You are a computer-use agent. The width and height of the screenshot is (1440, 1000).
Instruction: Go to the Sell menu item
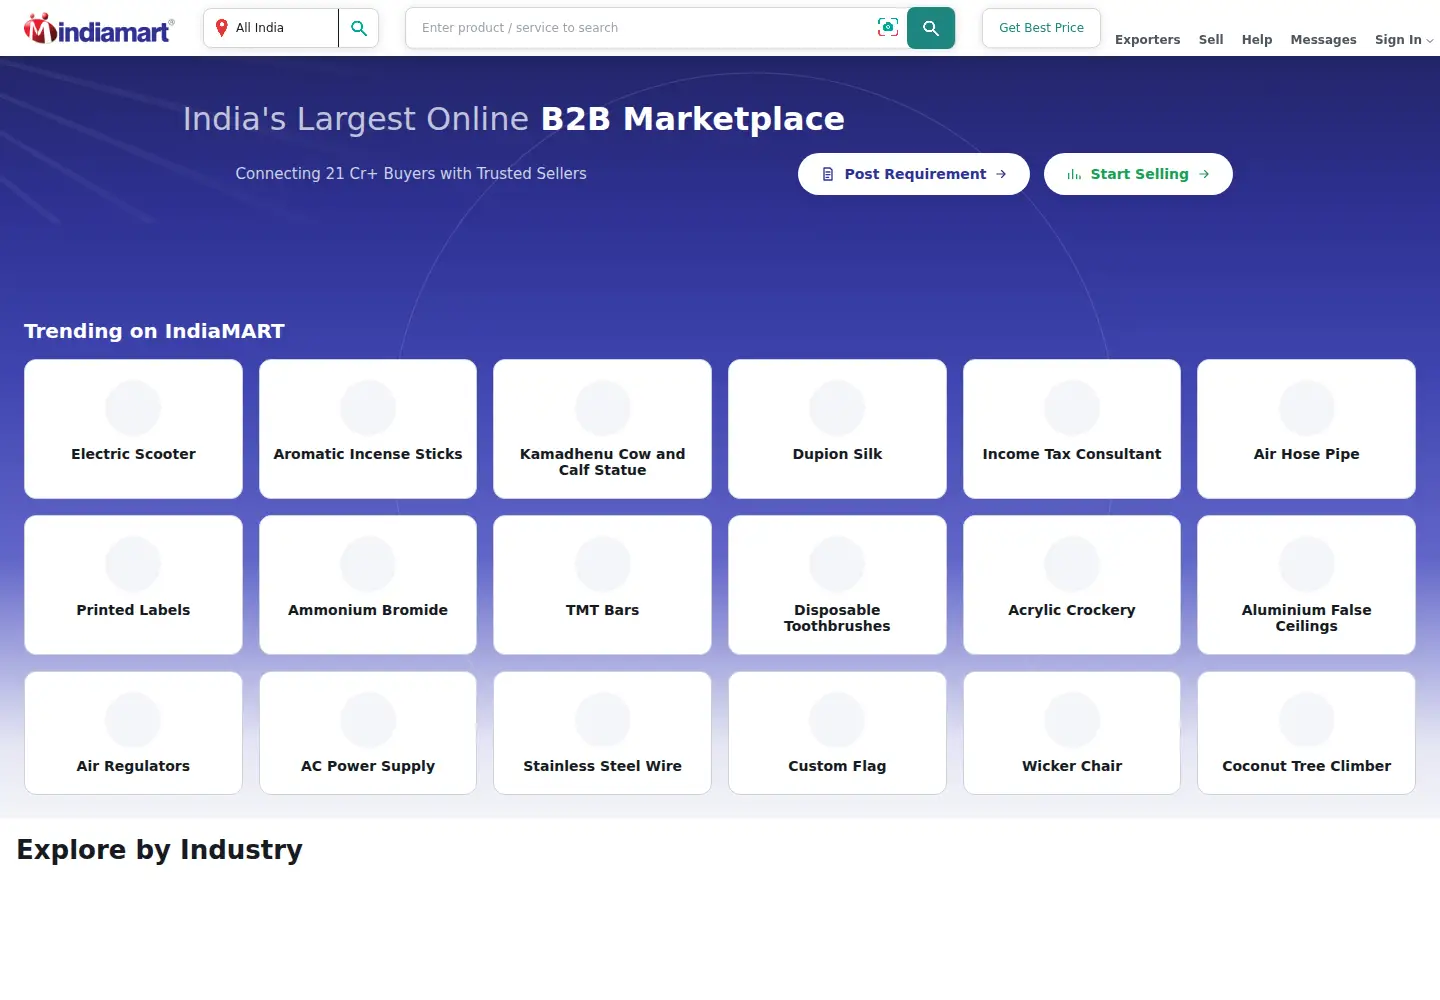pos(1211,40)
